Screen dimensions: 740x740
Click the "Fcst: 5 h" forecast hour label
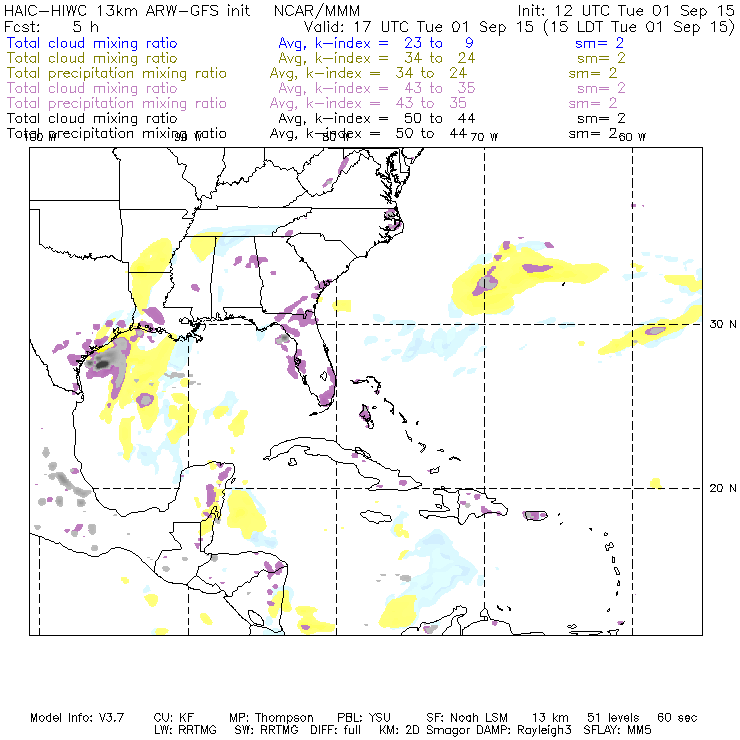coord(51,27)
